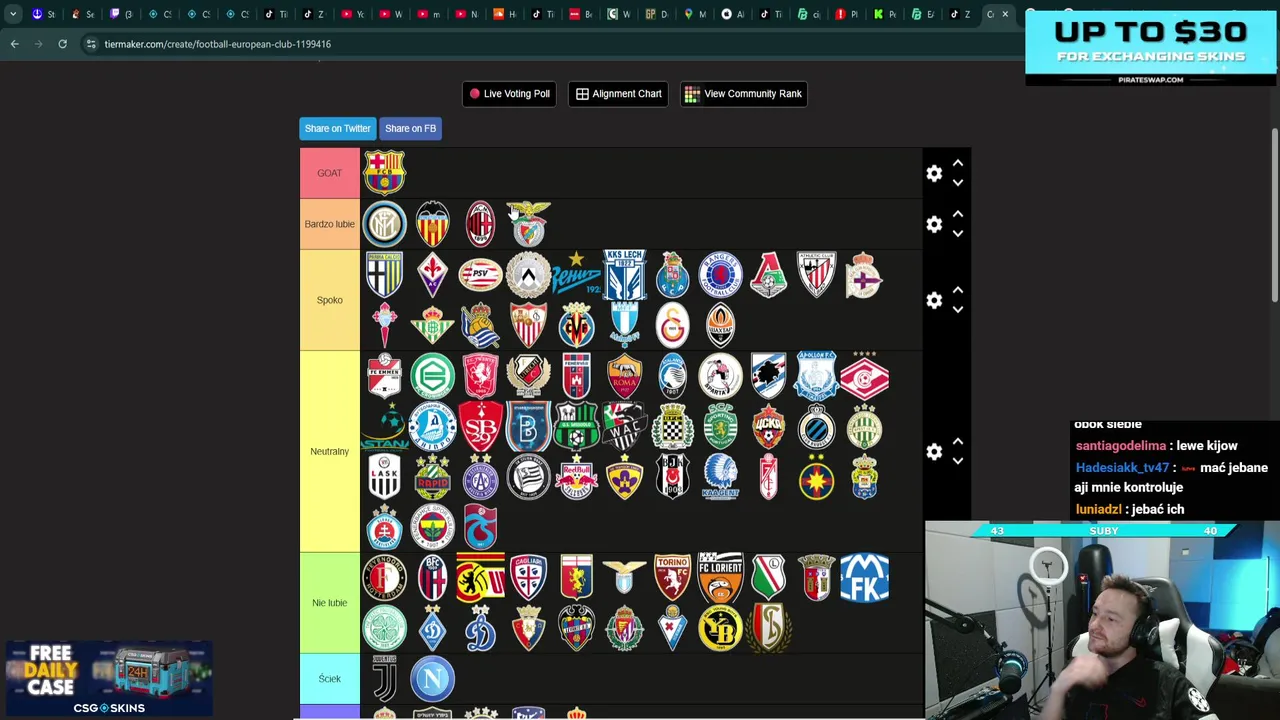Move Neutralny tier down
Image resolution: width=1280 pixels, height=720 pixels.
(957, 461)
